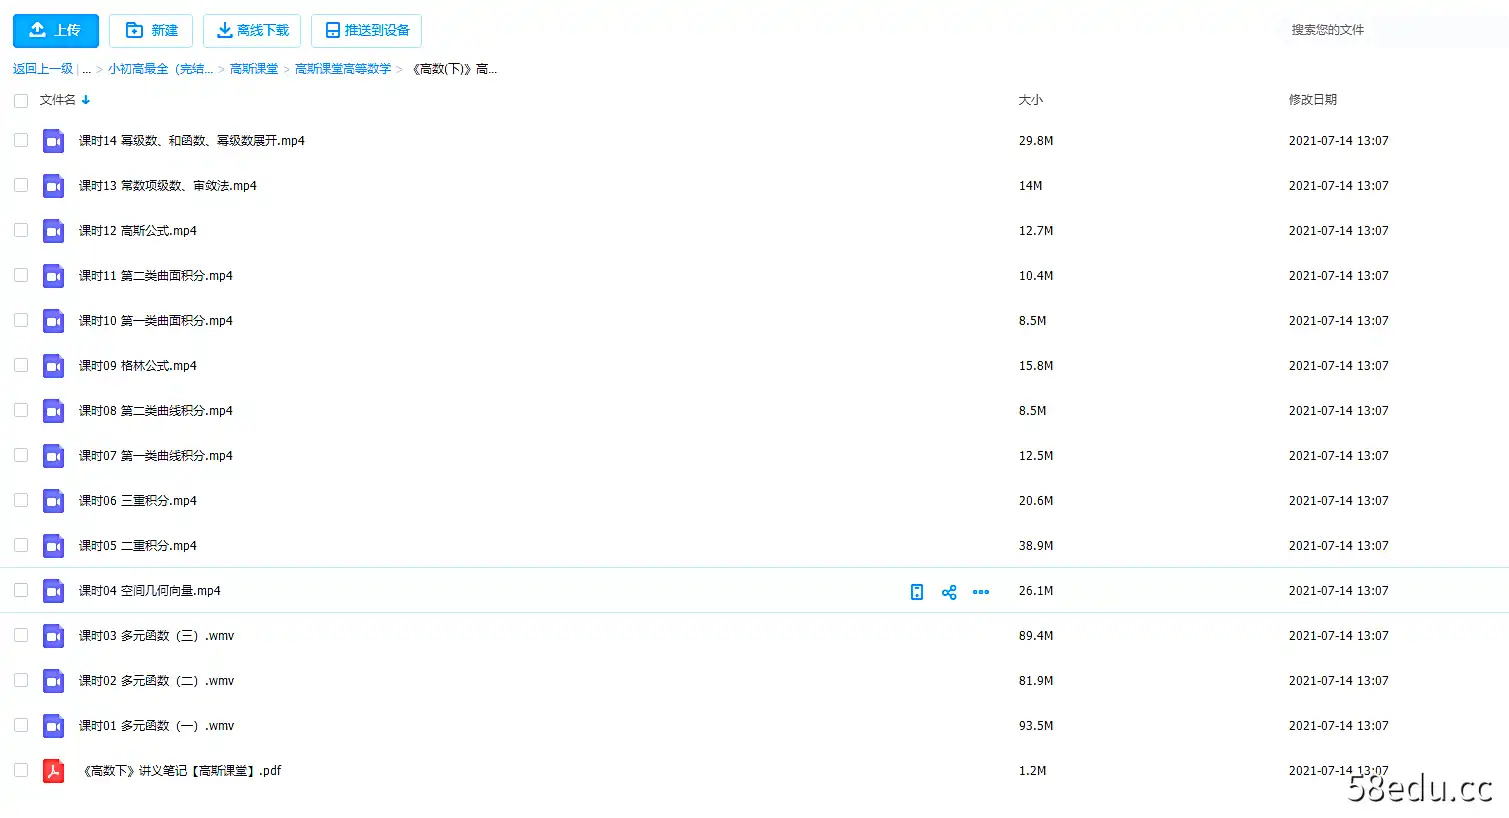Open file 课时11 第二类曲面积分.mp4
1509x818 pixels.
[156, 276]
